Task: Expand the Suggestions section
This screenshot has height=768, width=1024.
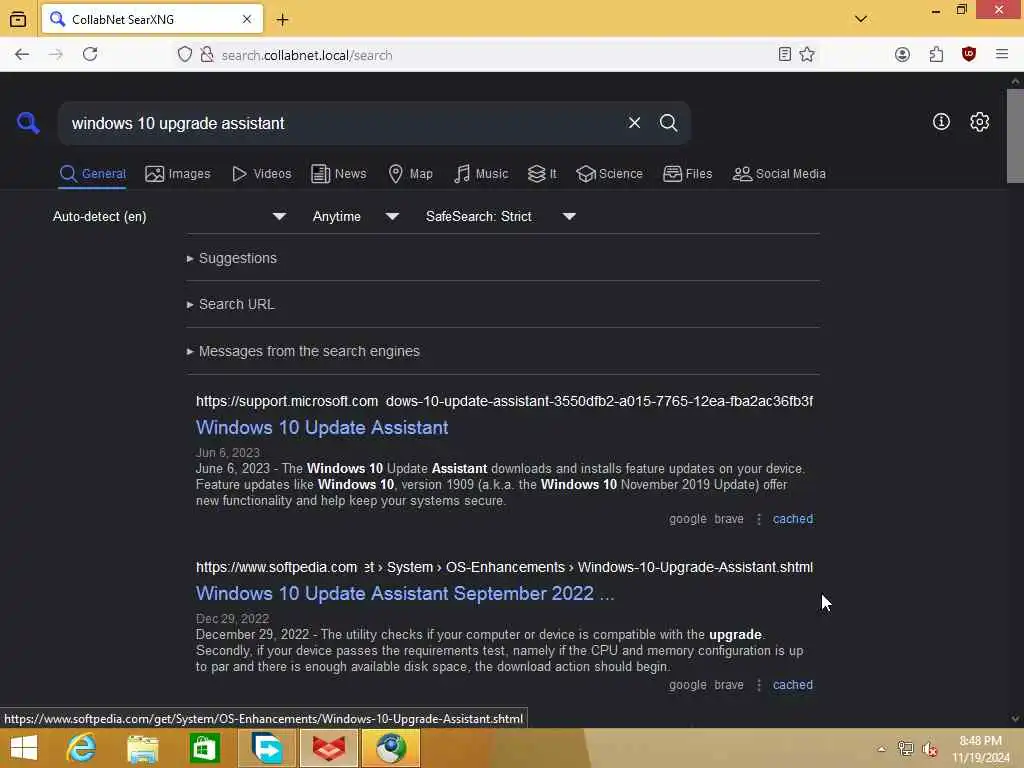Action: point(232,258)
